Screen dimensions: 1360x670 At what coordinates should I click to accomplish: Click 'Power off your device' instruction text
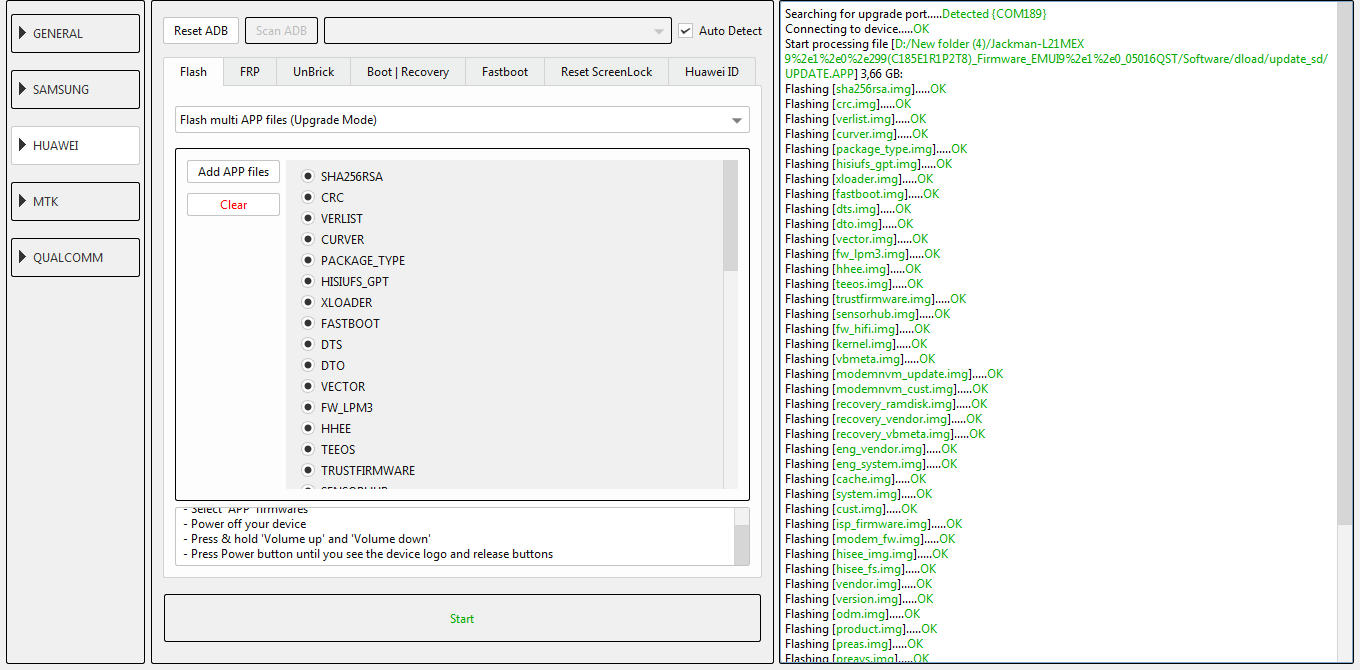pyautogui.click(x=248, y=524)
